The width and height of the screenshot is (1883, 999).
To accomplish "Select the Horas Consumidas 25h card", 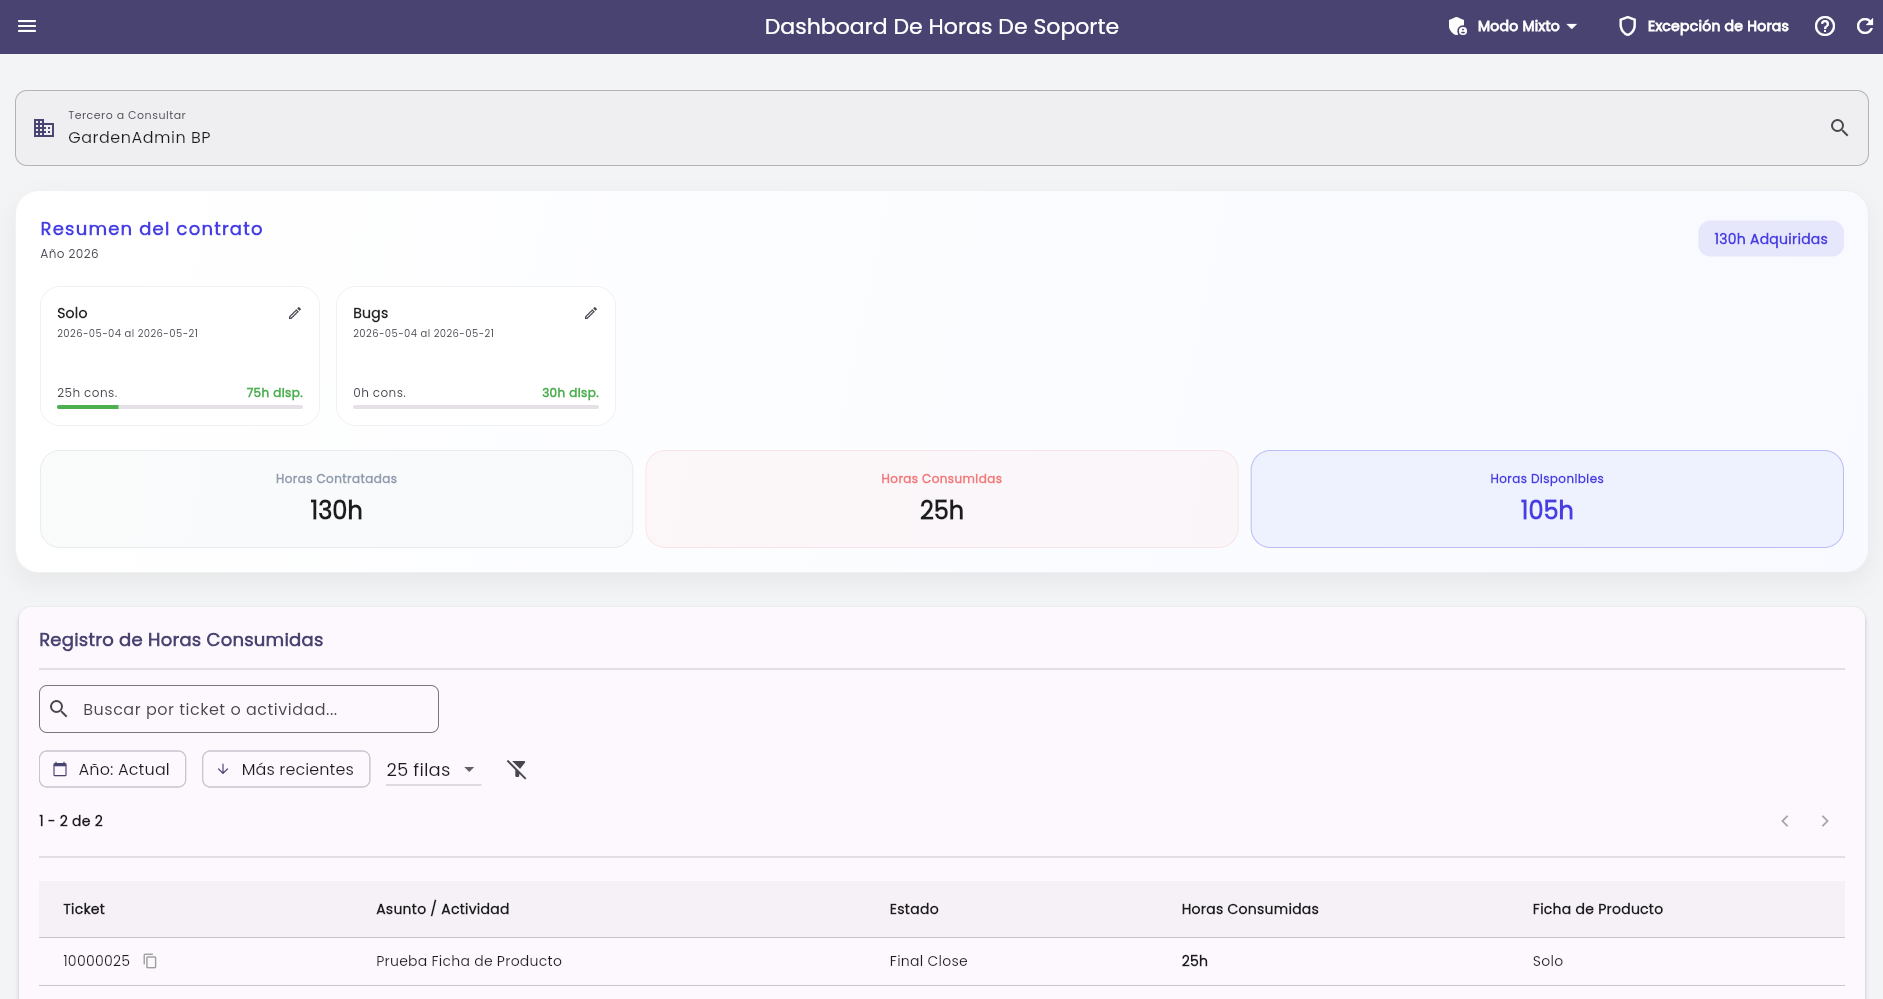I will (941, 499).
